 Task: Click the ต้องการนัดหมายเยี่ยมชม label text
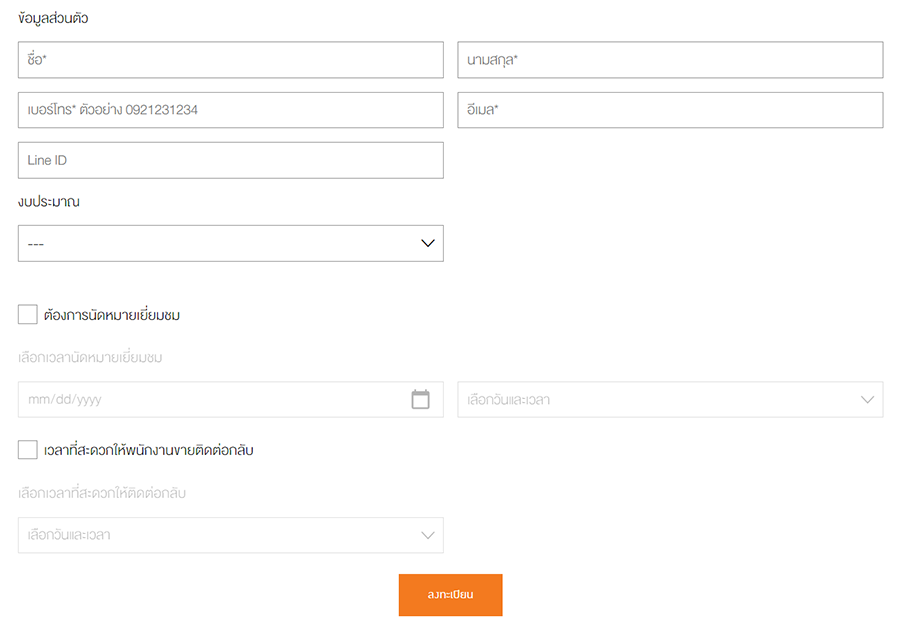tap(112, 315)
